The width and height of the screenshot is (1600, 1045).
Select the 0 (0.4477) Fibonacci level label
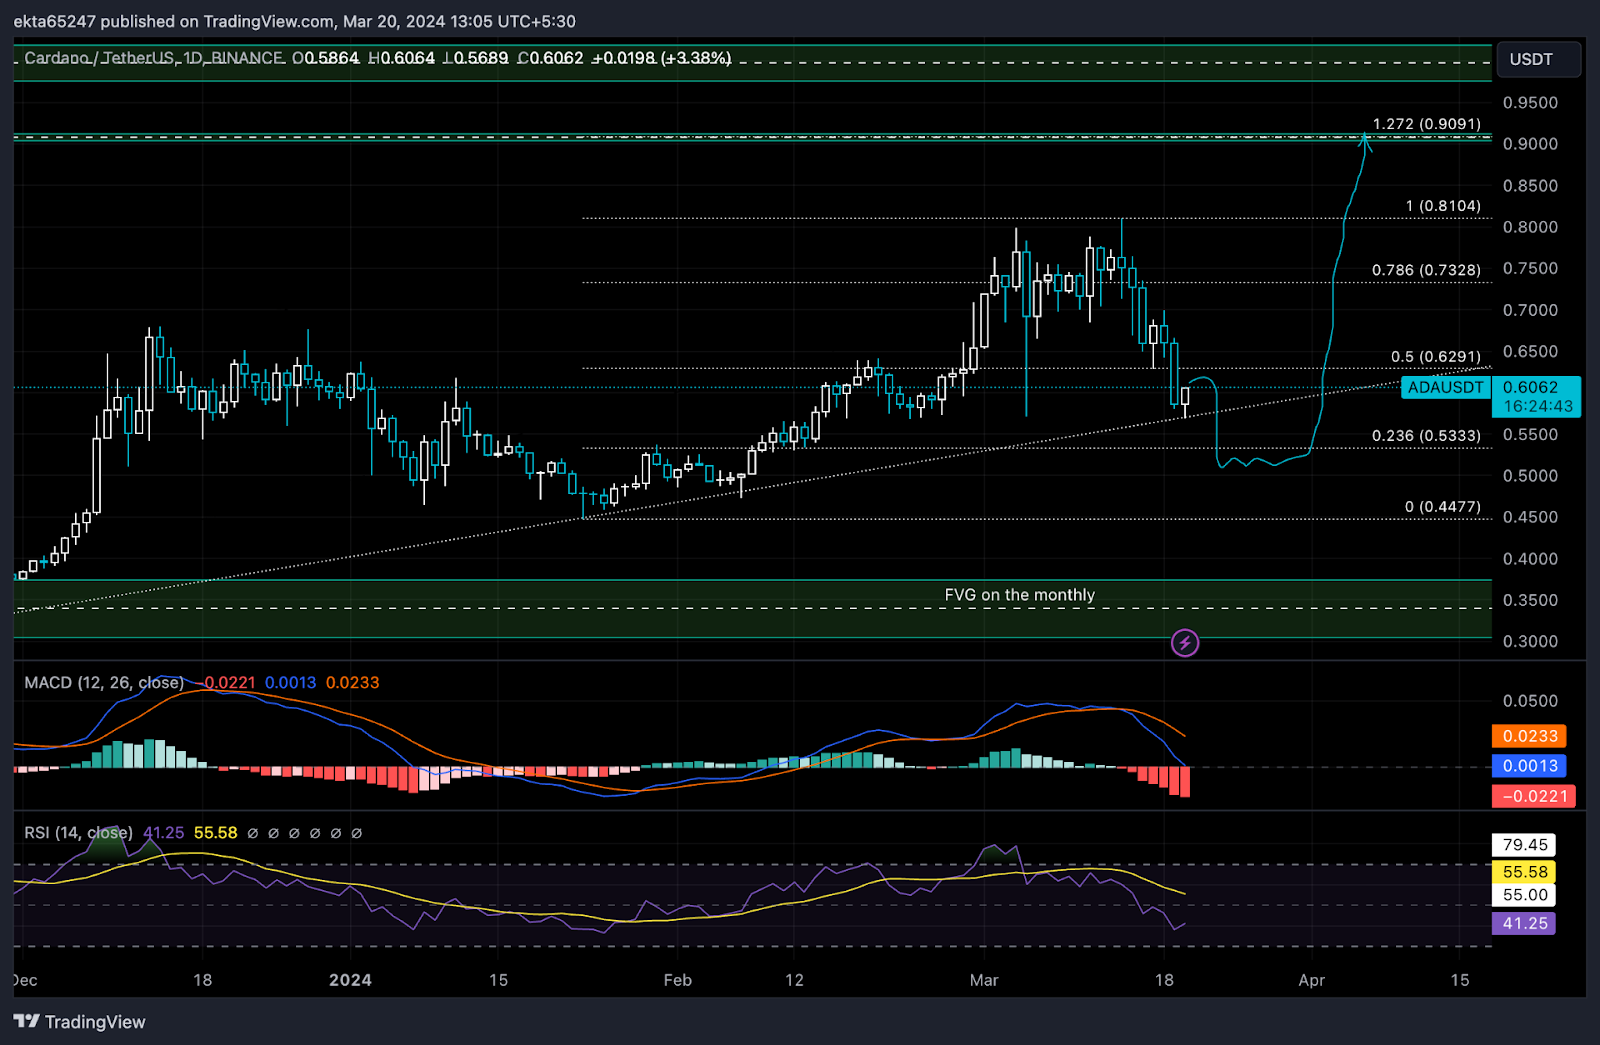tap(1443, 507)
